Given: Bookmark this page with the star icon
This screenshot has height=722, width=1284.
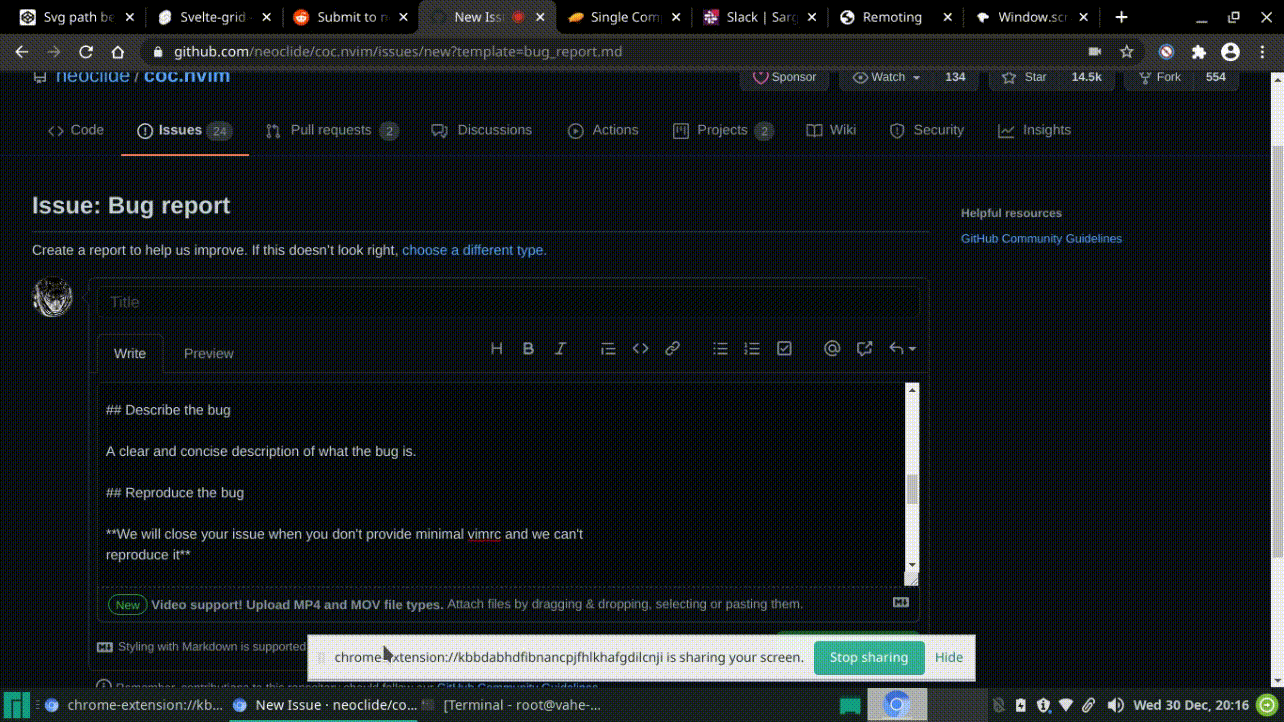Looking at the screenshot, I should point(1126,52).
